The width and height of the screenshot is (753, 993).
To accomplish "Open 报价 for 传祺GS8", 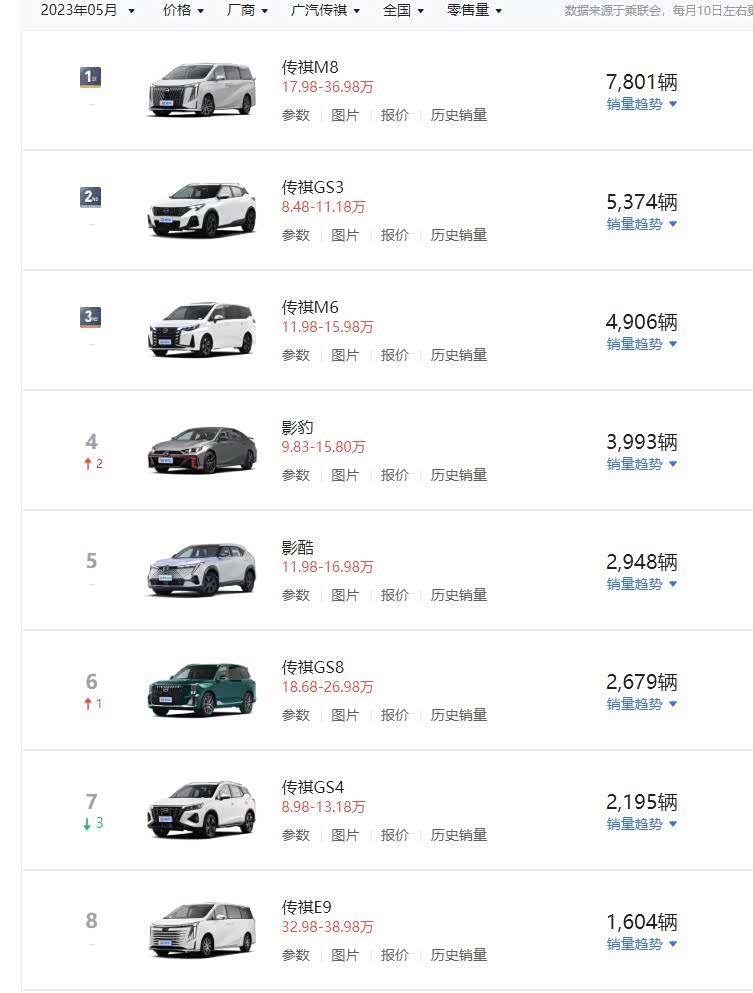I will pyautogui.click(x=395, y=715).
